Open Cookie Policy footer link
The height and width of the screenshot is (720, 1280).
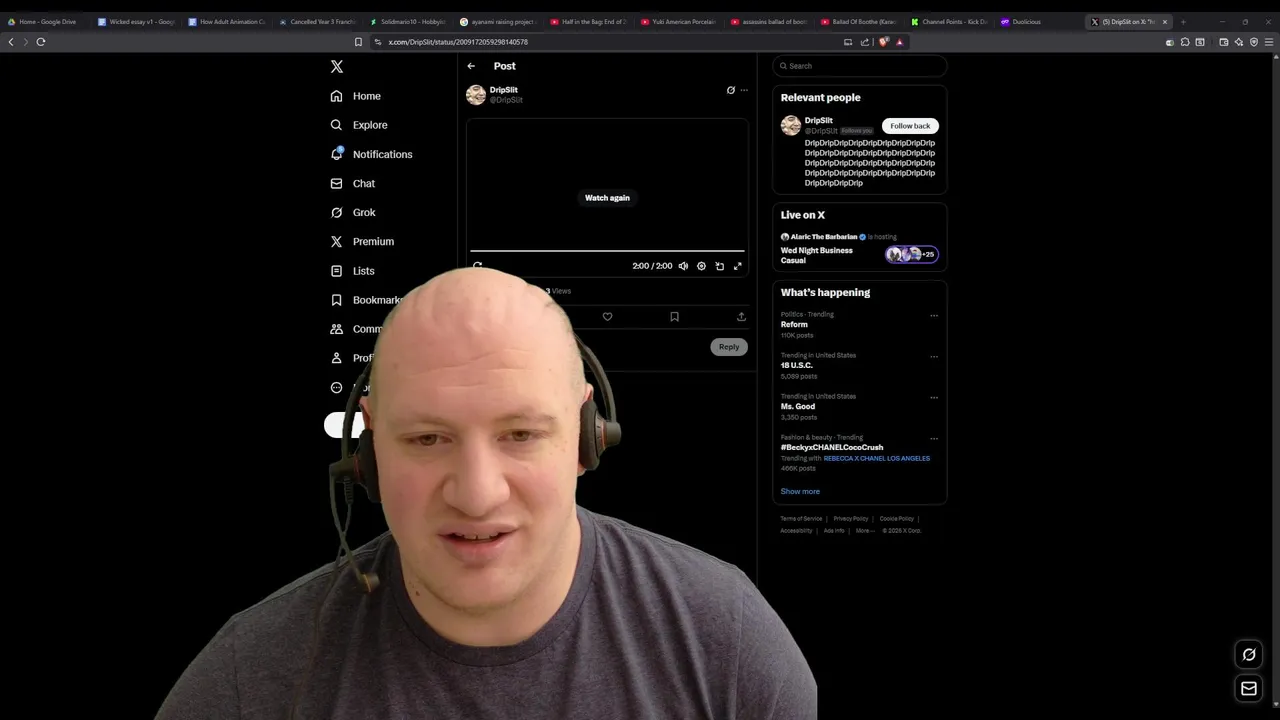click(897, 519)
